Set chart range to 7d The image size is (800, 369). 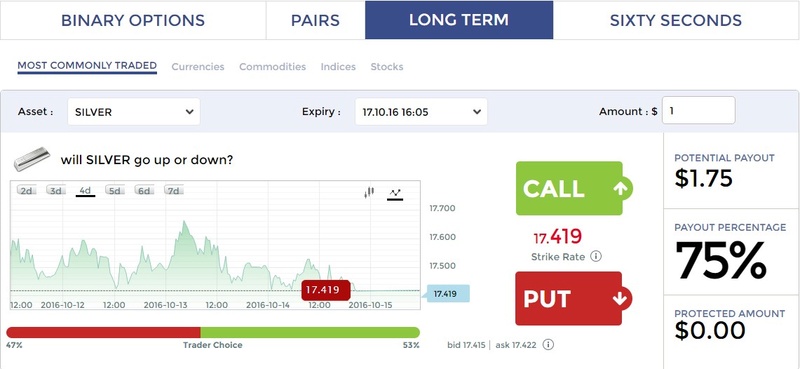[174, 190]
